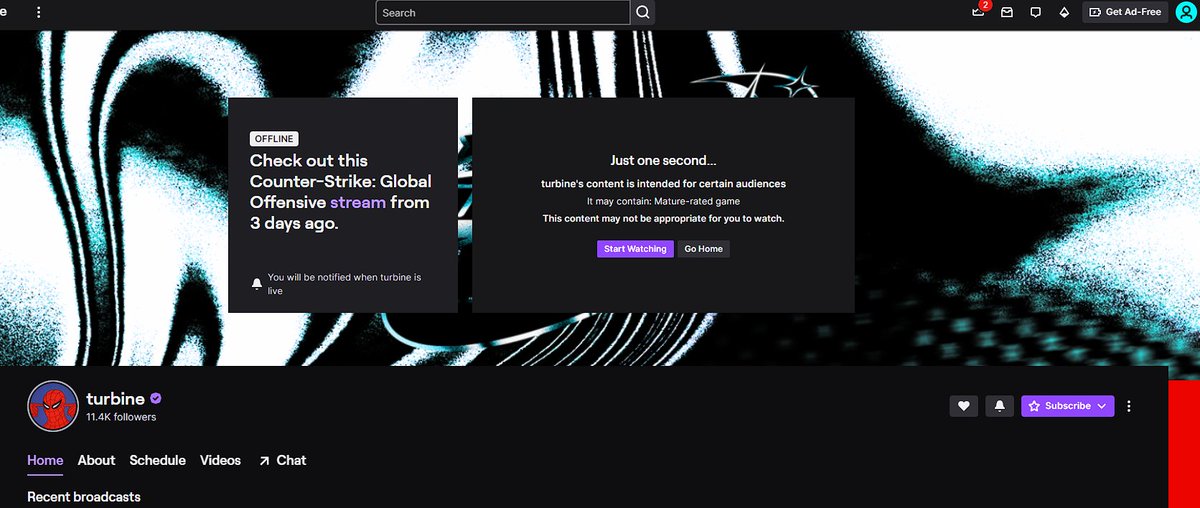Image resolution: width=1200 pixels, height=508 pixels.
Task: Open the three-dot menu in top navigation
Action: coord(39,12)
